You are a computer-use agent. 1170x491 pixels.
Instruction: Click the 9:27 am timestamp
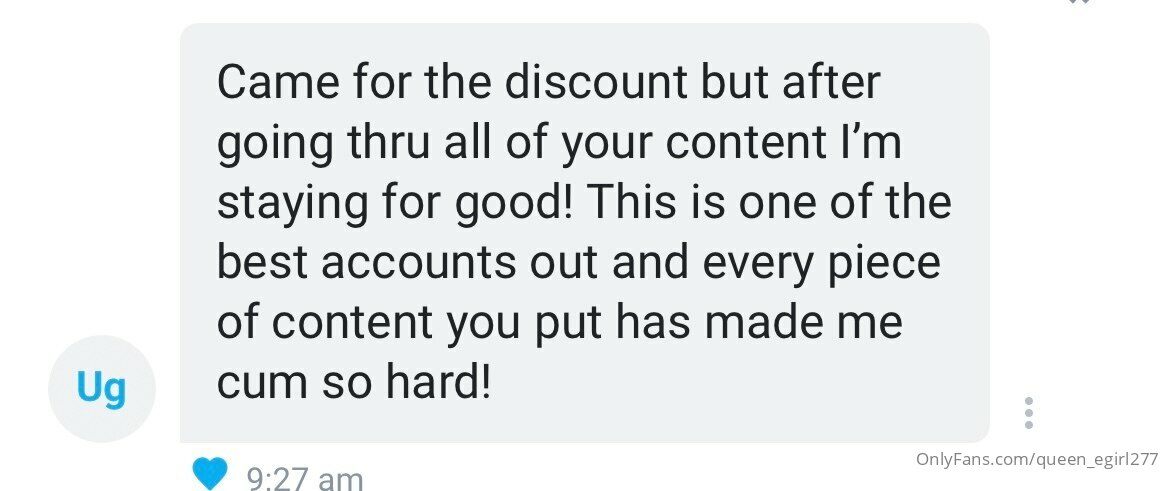pos(304,478)
